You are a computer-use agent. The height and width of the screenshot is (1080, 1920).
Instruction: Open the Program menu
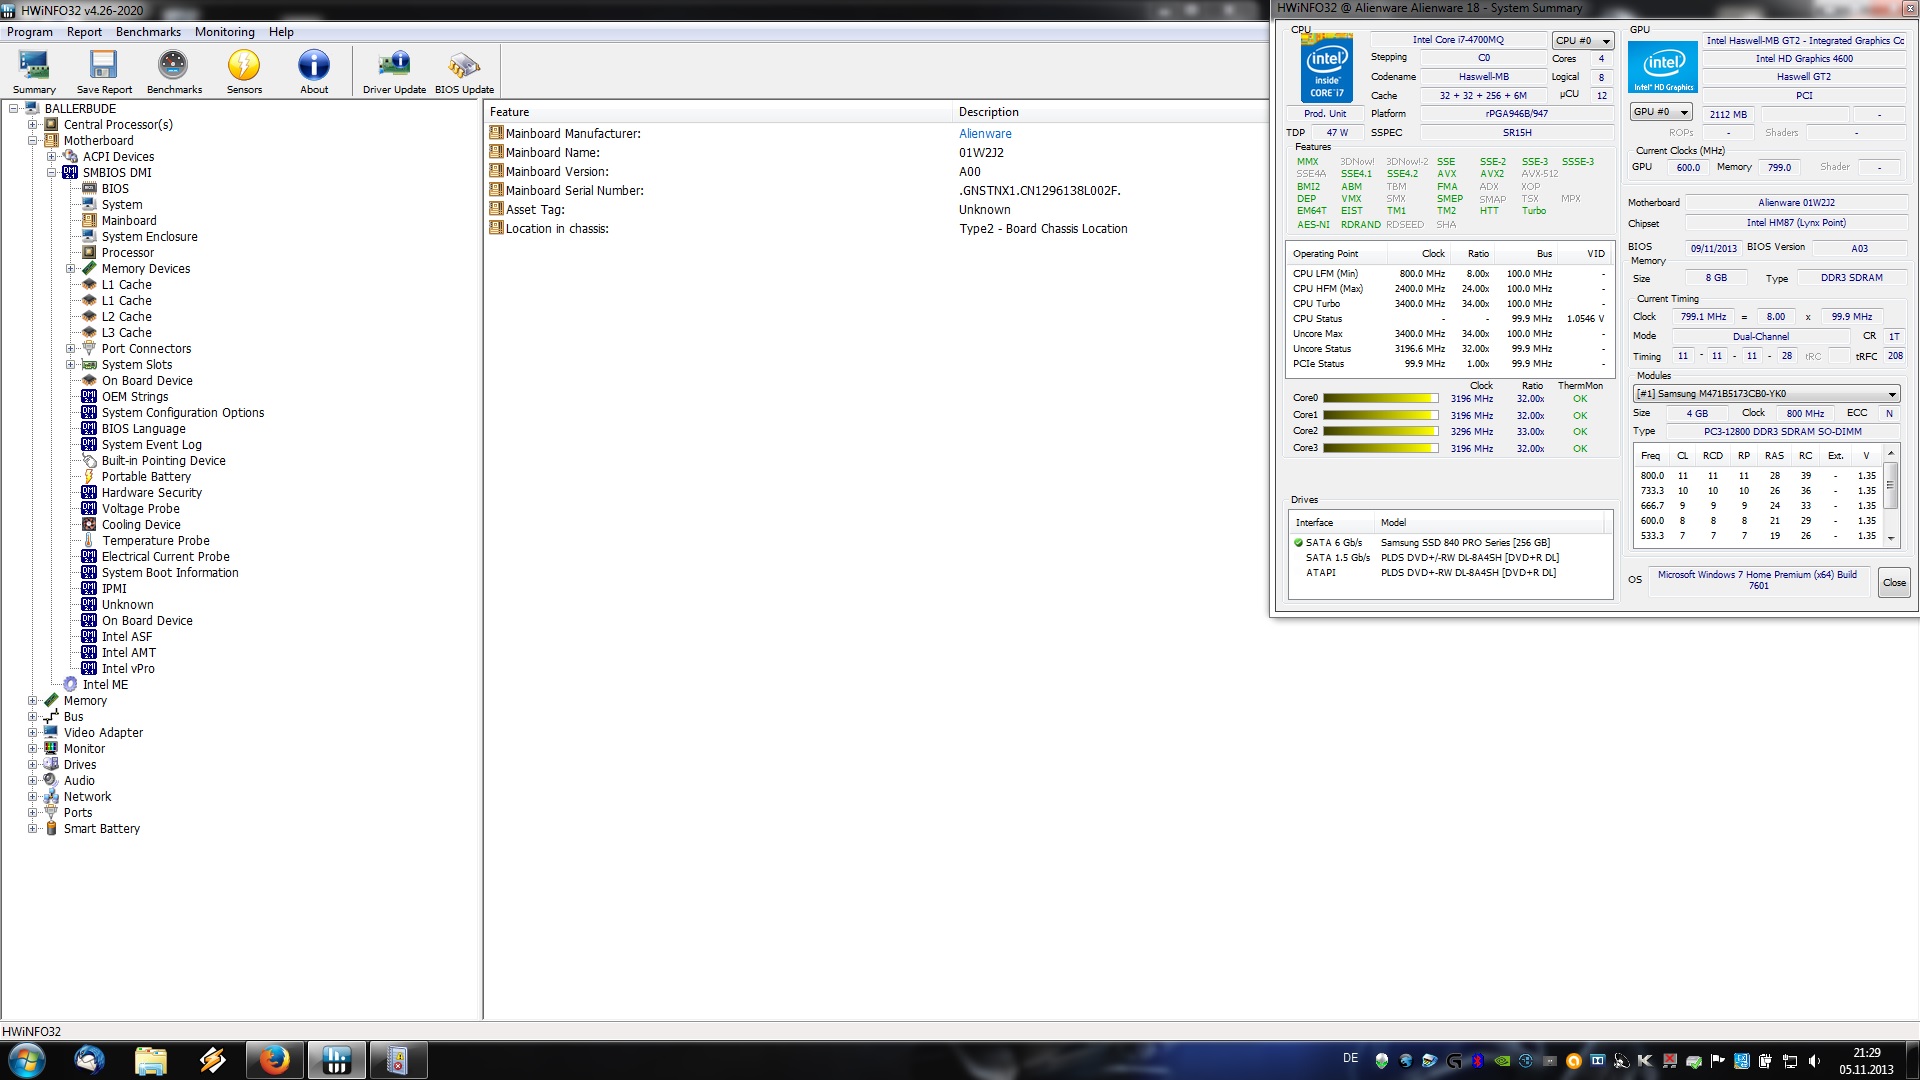click(x=30, y=32)
